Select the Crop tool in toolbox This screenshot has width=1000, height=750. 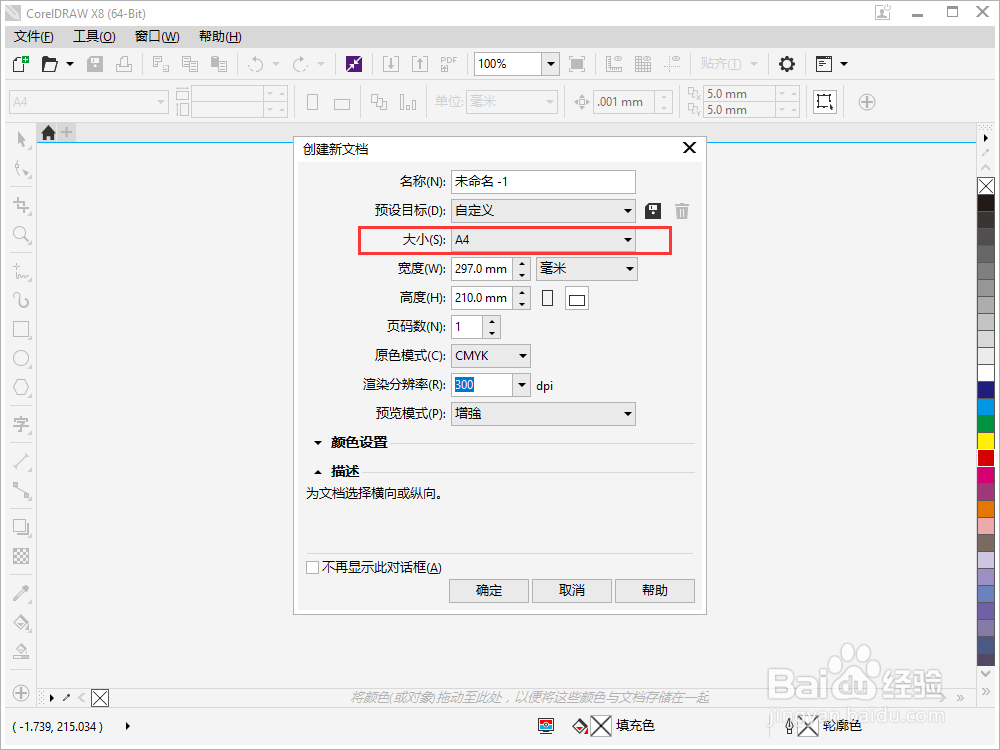click(22, 205)
